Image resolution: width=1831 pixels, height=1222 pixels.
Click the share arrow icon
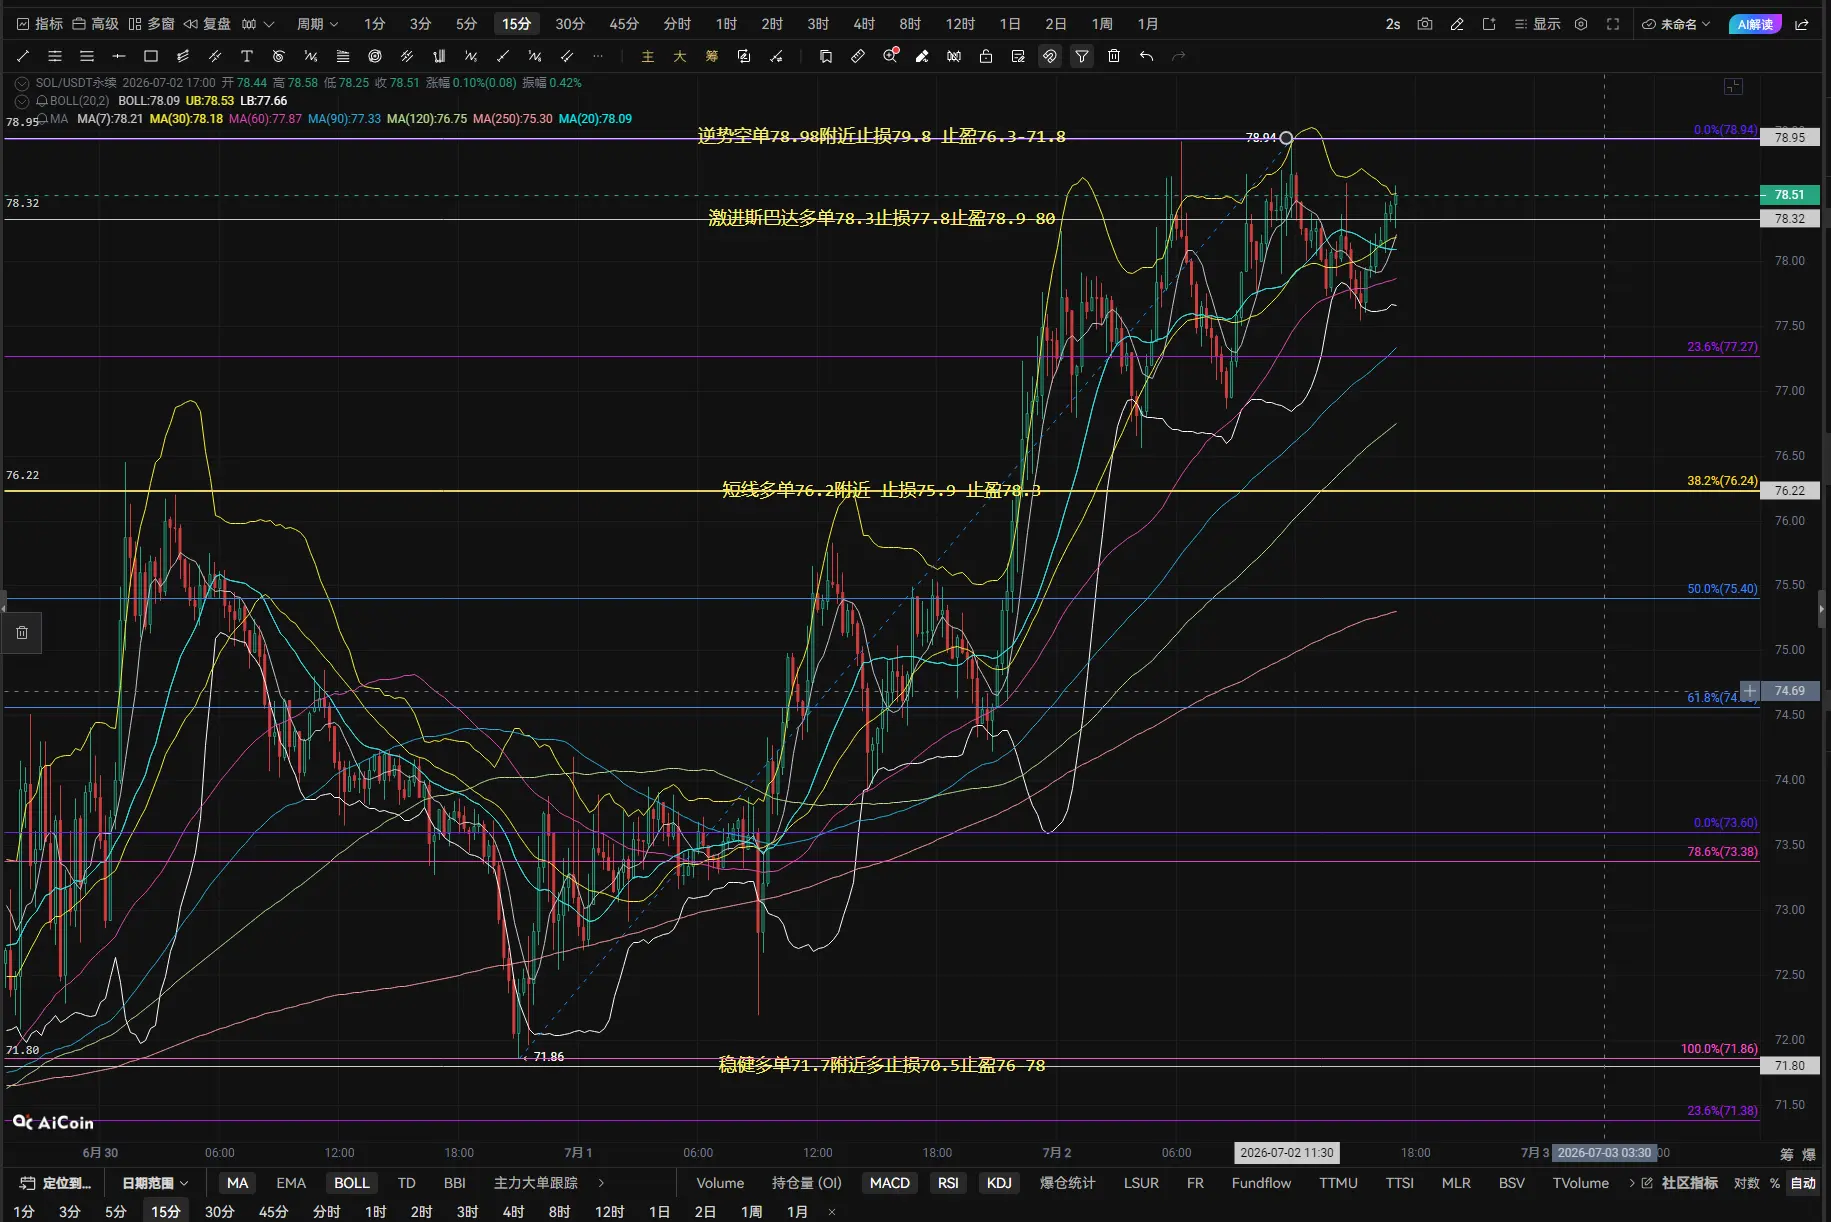[1802, 24]
